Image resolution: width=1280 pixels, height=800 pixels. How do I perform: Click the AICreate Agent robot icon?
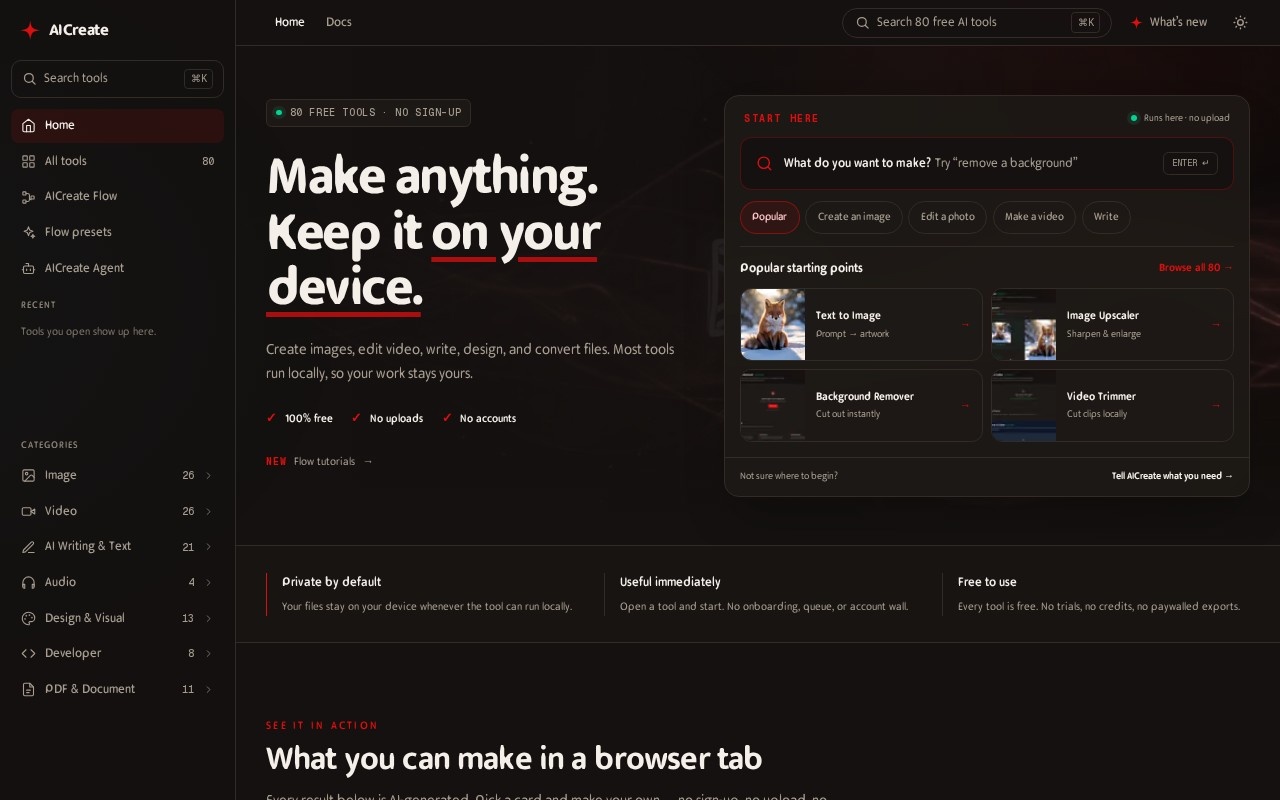[28, 268]
